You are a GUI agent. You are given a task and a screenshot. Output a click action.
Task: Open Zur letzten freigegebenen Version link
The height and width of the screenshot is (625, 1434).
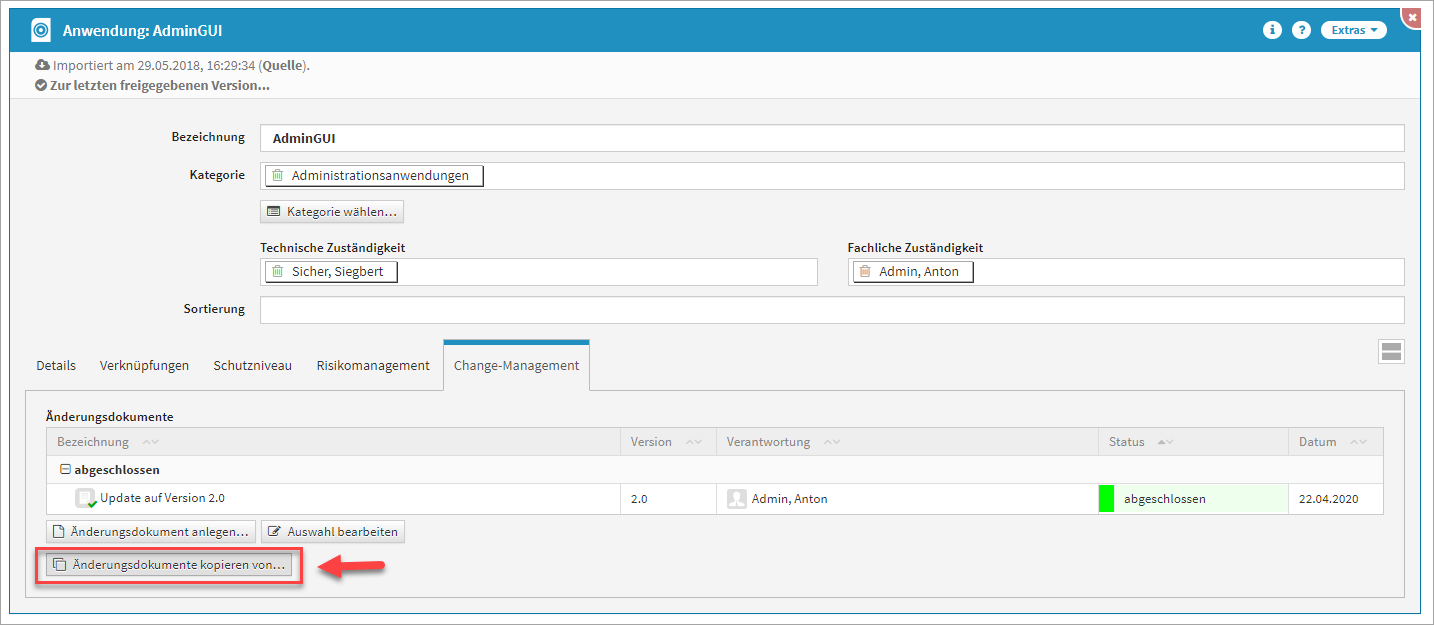pyautogui.click(x=159, y=85)
